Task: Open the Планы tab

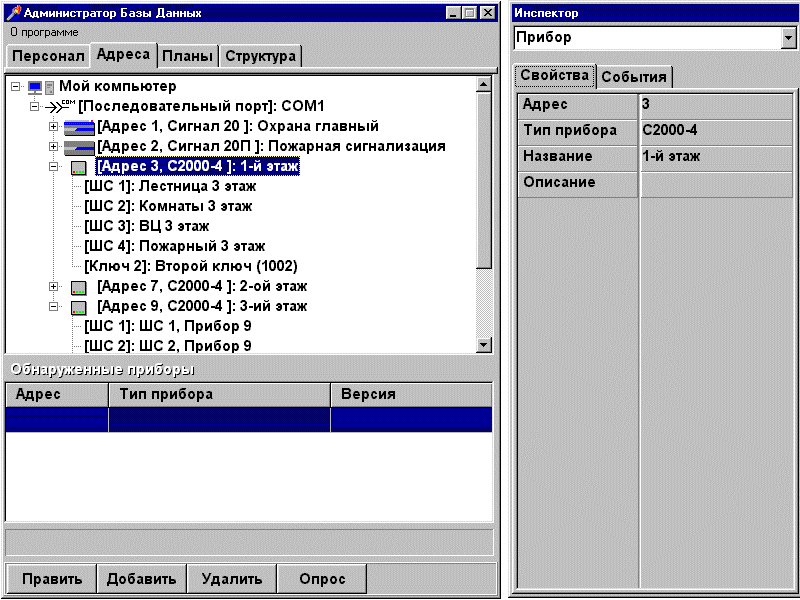Action: coord(187,56)
